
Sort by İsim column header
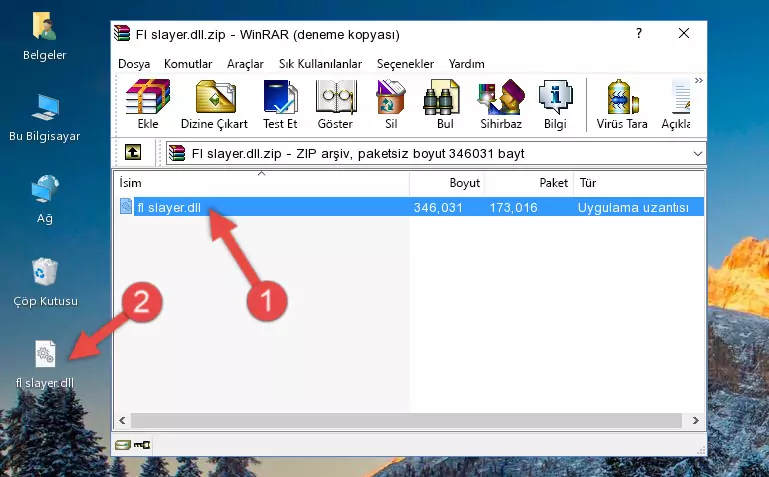coord(262,183)
